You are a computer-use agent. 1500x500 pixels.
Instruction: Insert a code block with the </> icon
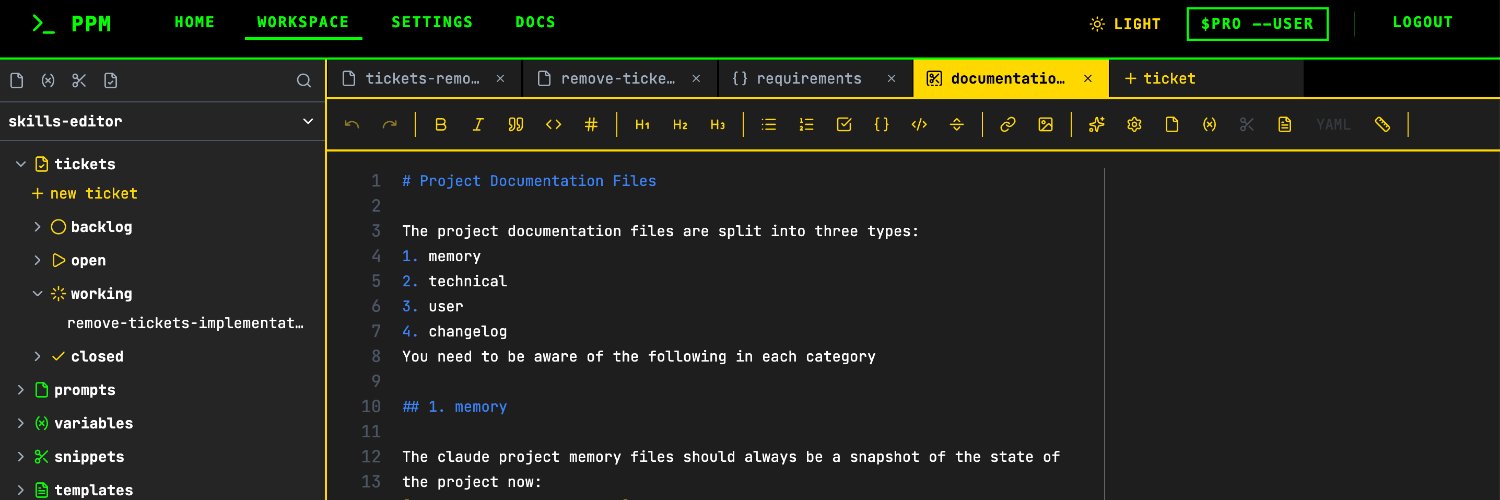point(920,125)
